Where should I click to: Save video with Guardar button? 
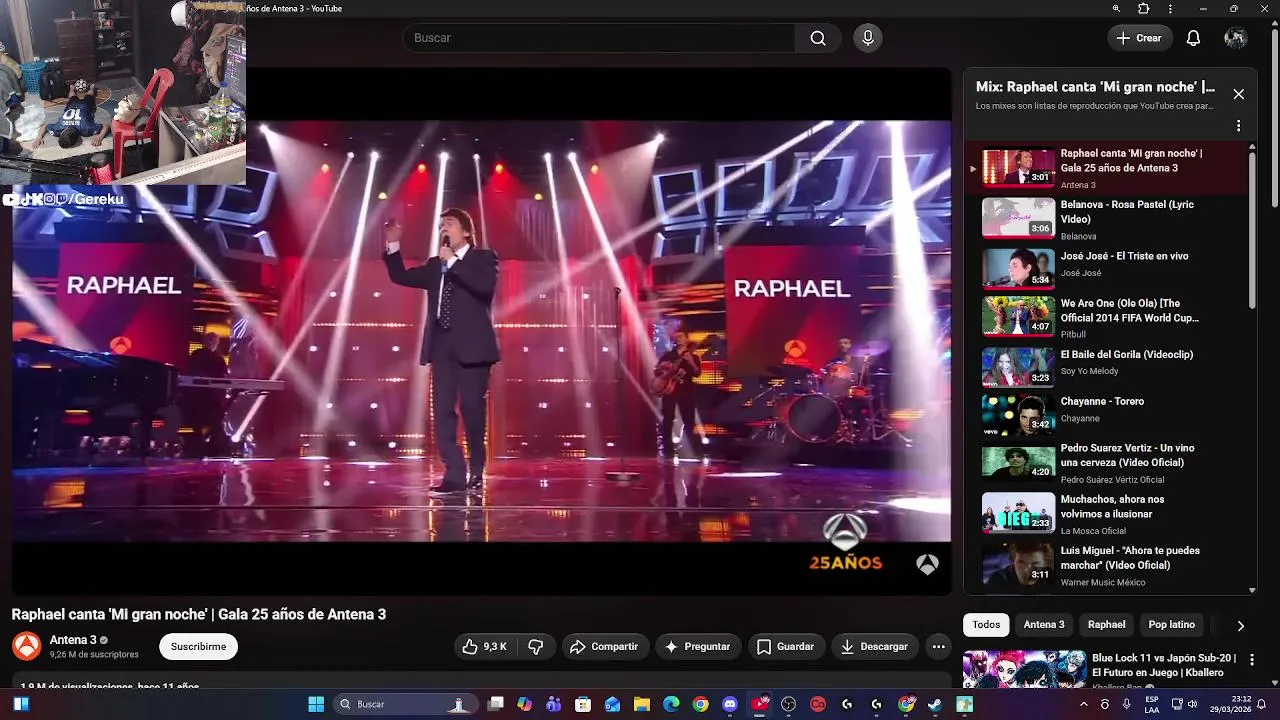click(x=785, y=647)
